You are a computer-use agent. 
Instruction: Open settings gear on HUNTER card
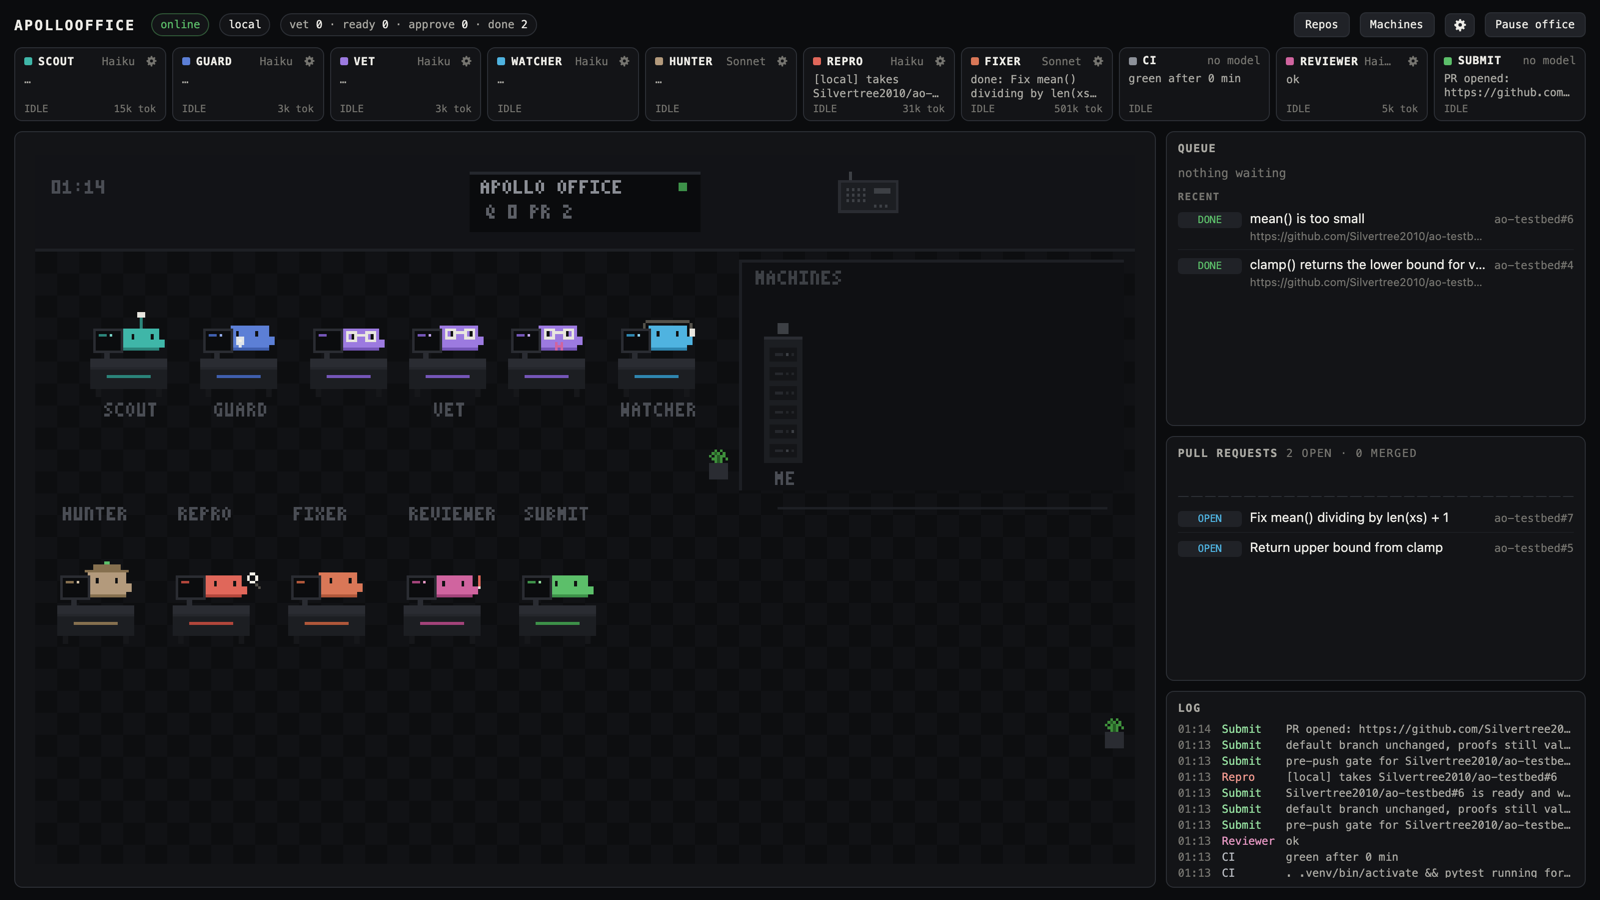tap(783, 61)
